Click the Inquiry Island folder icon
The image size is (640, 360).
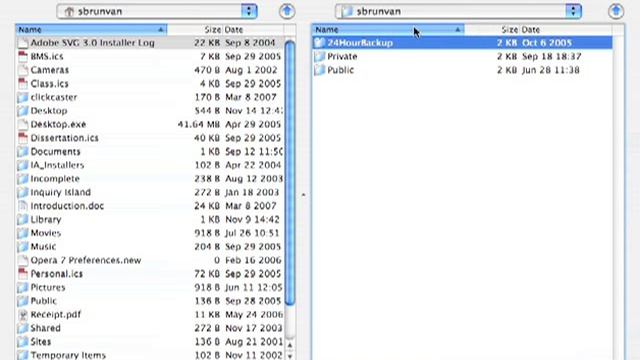pyautogui.click(x=23, y=192)
